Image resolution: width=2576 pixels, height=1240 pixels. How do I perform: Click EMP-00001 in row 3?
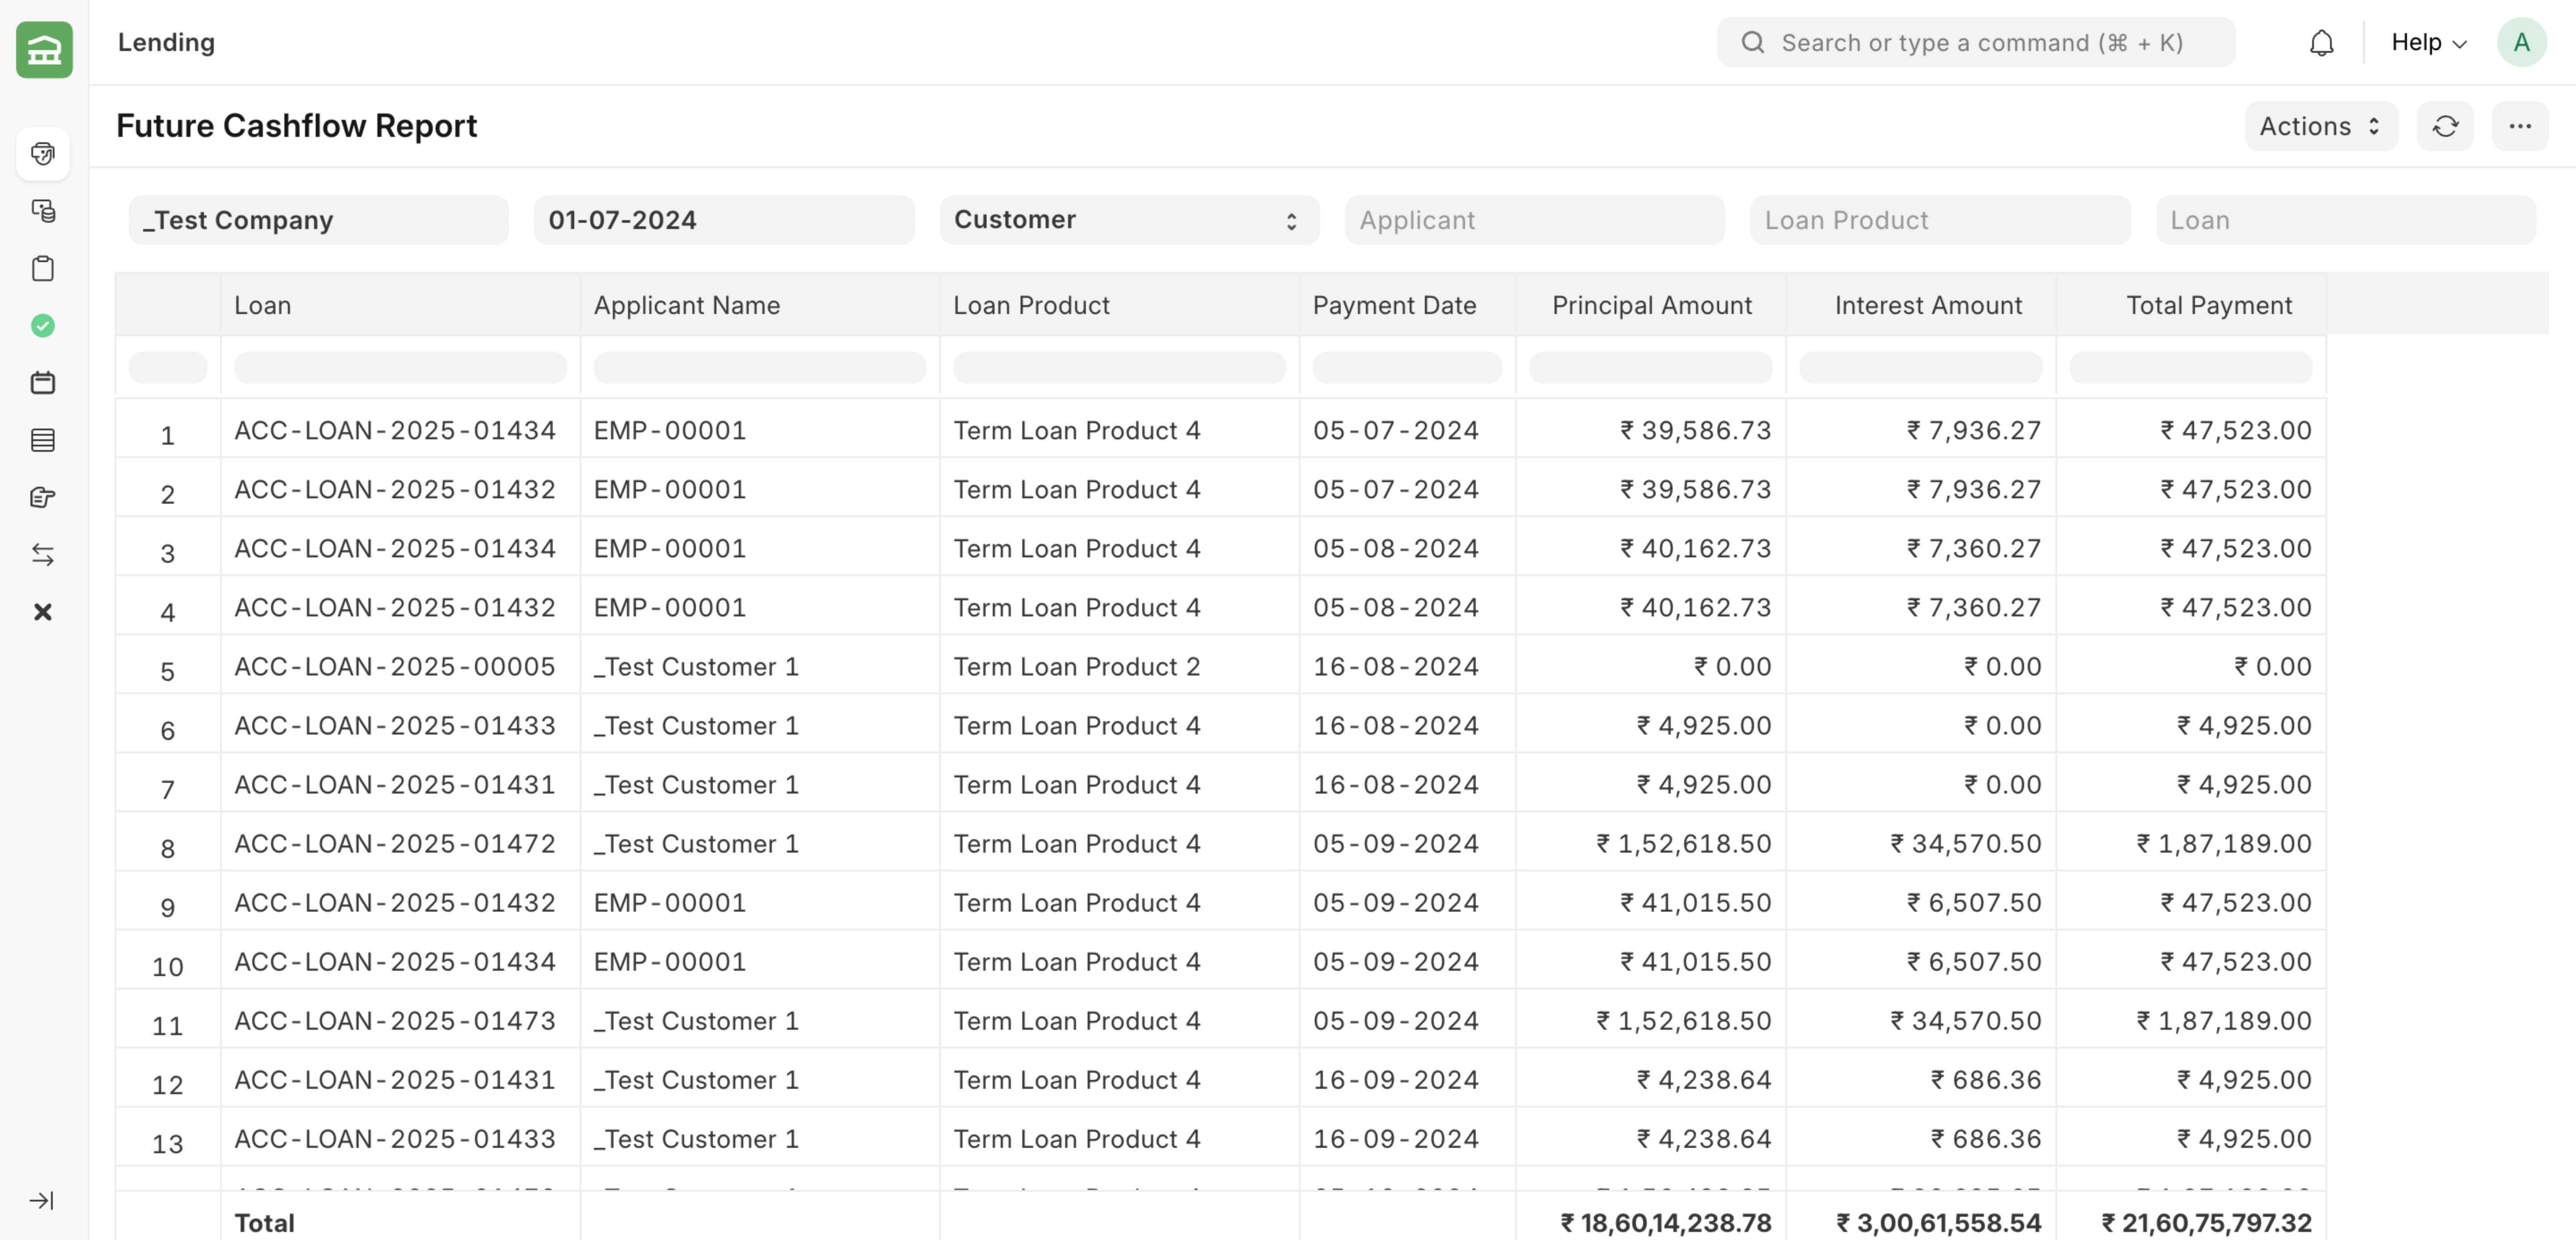click(670, 548)
